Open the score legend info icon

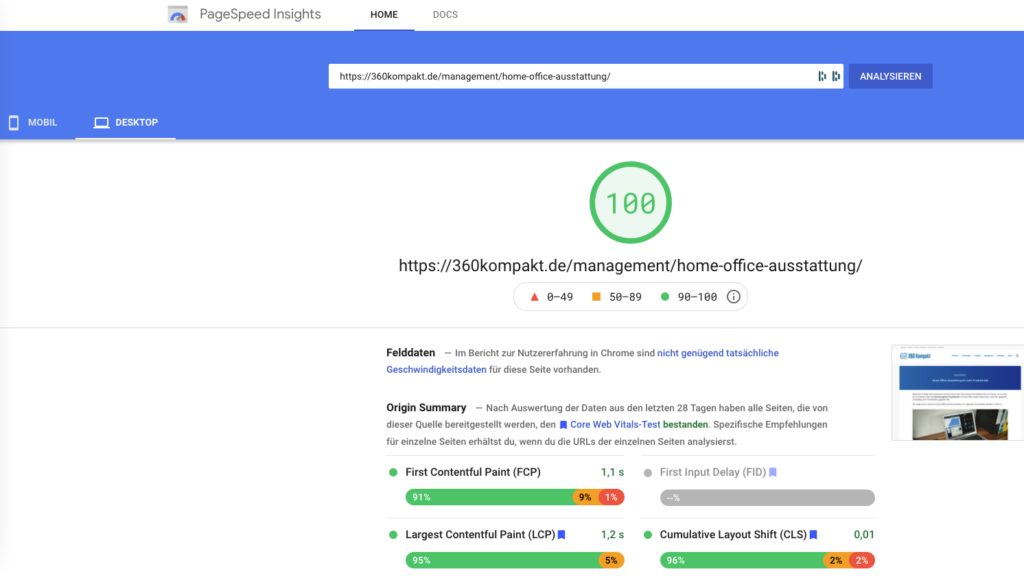(733, 296)
